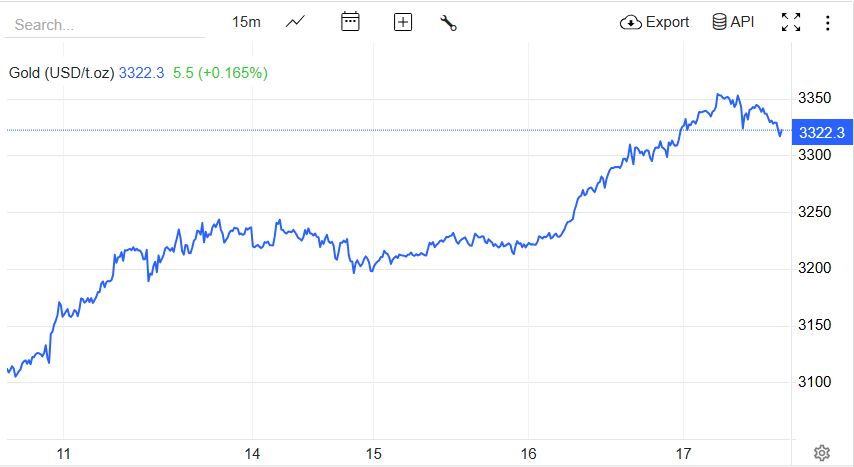Select the Gold (USD/t.oz) series label
This screenshot has height=467, width=854.
(x=61, y=72)
